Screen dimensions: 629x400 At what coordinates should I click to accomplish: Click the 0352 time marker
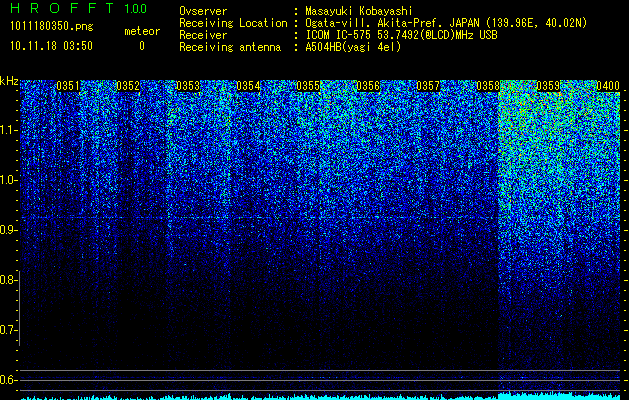(128, 86)
